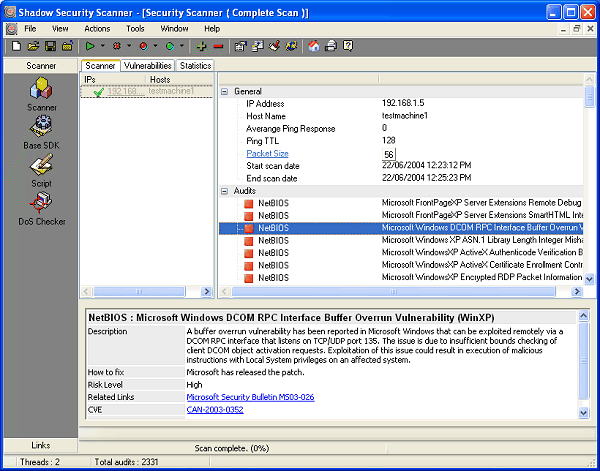Open the Window menu
Image resolution: width=600 pixels, height=471 pixels.
(x=174, y=29)
